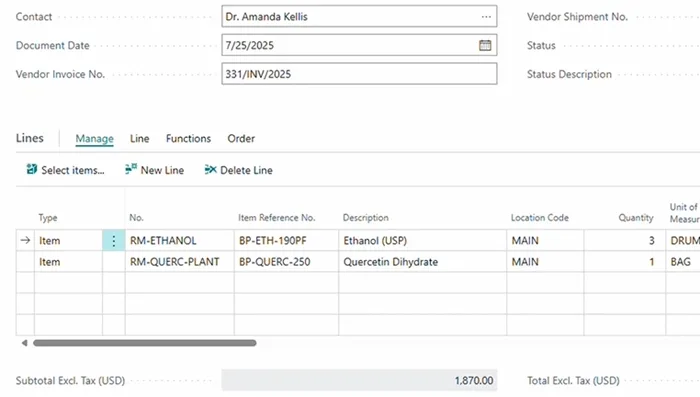Click the Delete Line button label

point(246,170)
